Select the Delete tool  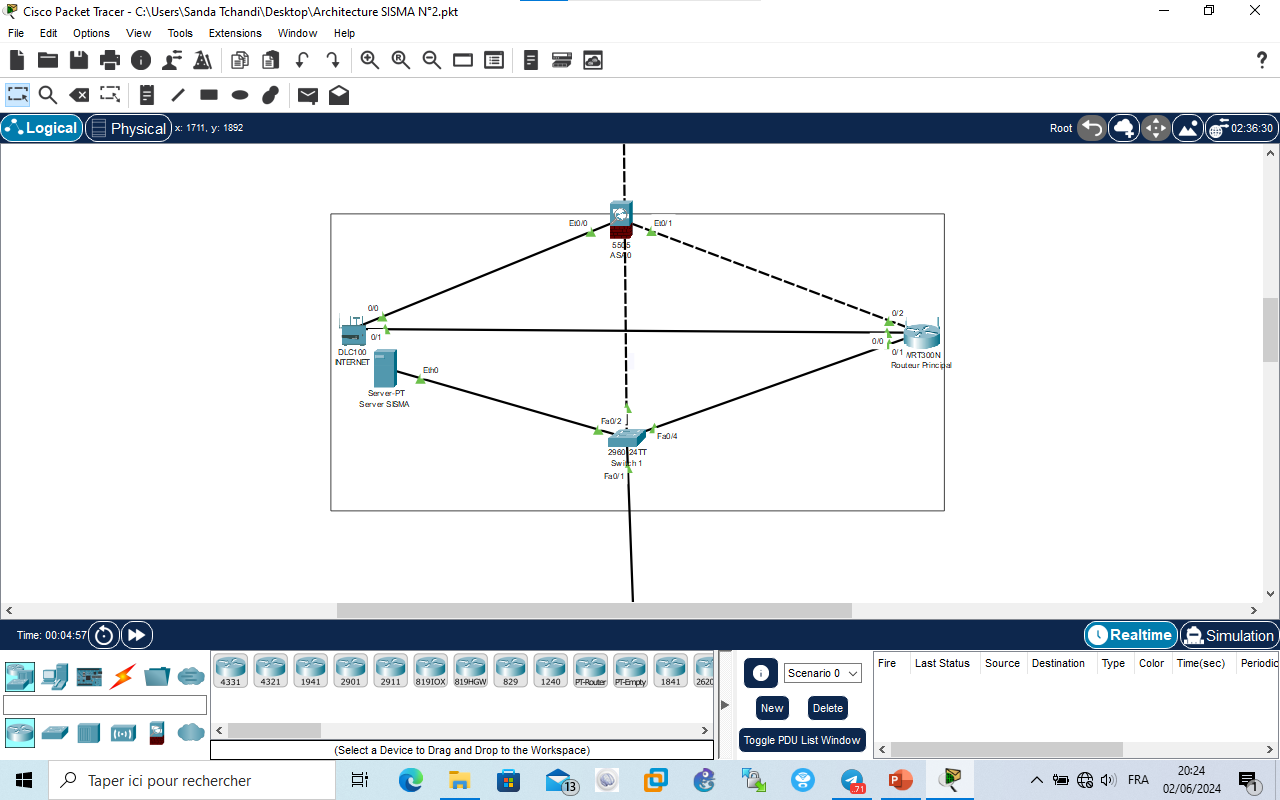(x=79, y=95)
